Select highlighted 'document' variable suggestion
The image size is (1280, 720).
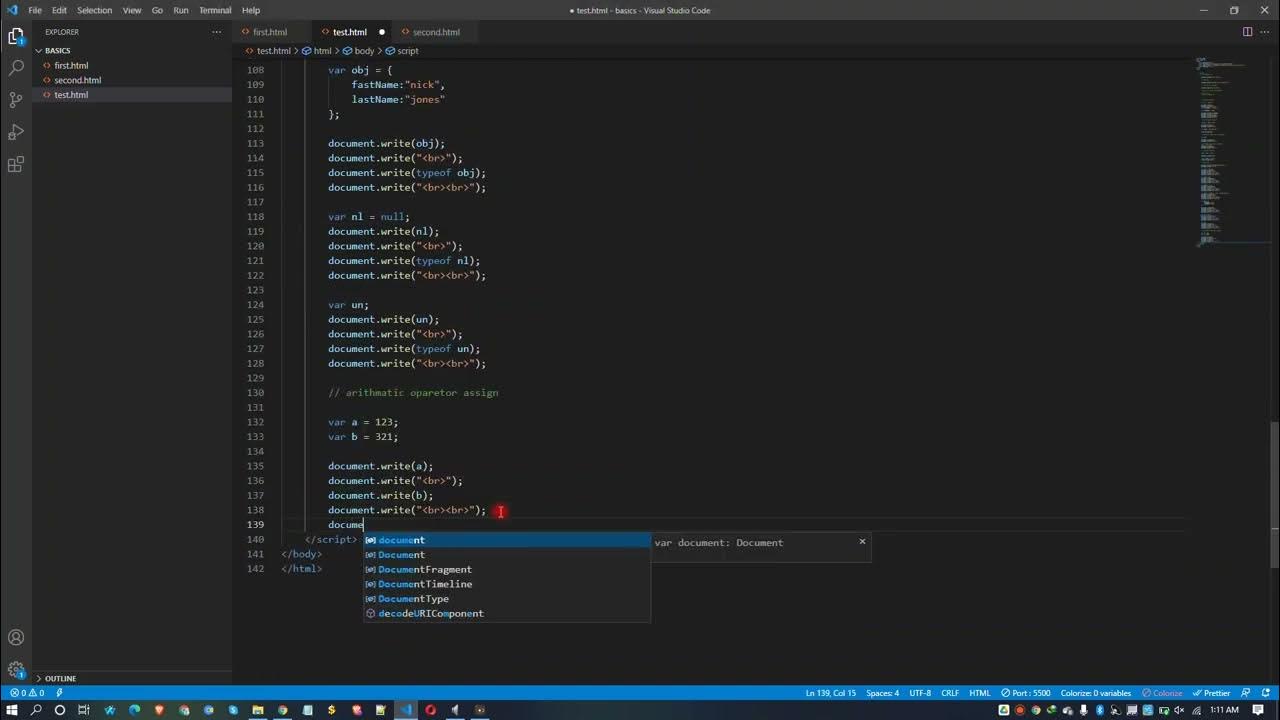pos(507,540)
